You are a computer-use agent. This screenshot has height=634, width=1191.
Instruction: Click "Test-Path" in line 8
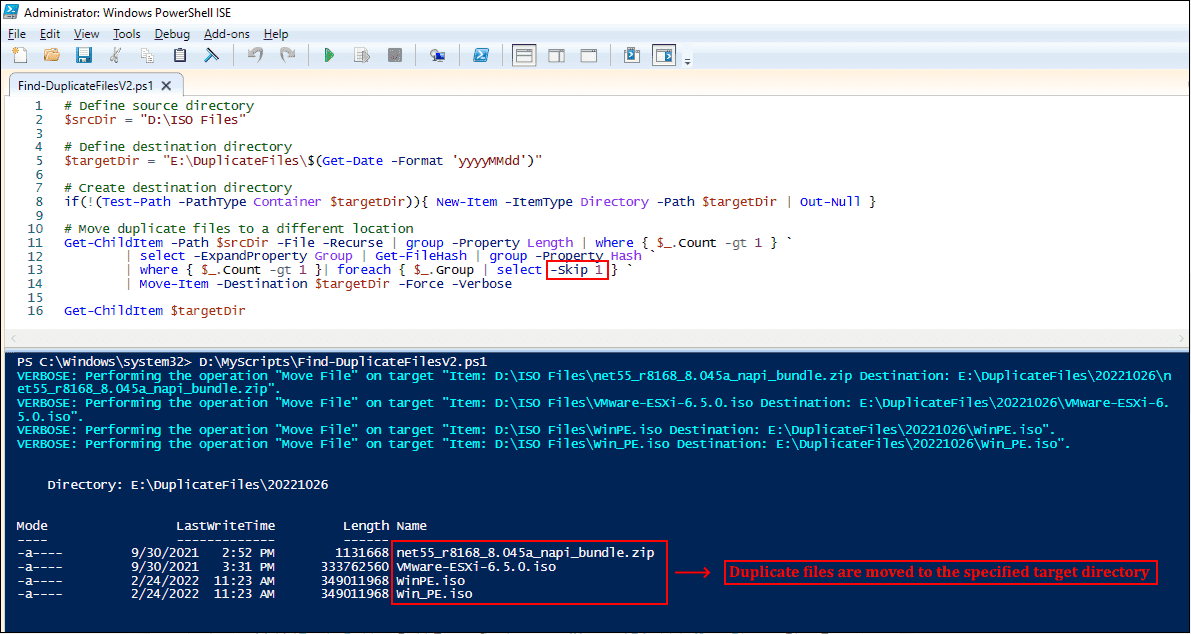[135, 202]
